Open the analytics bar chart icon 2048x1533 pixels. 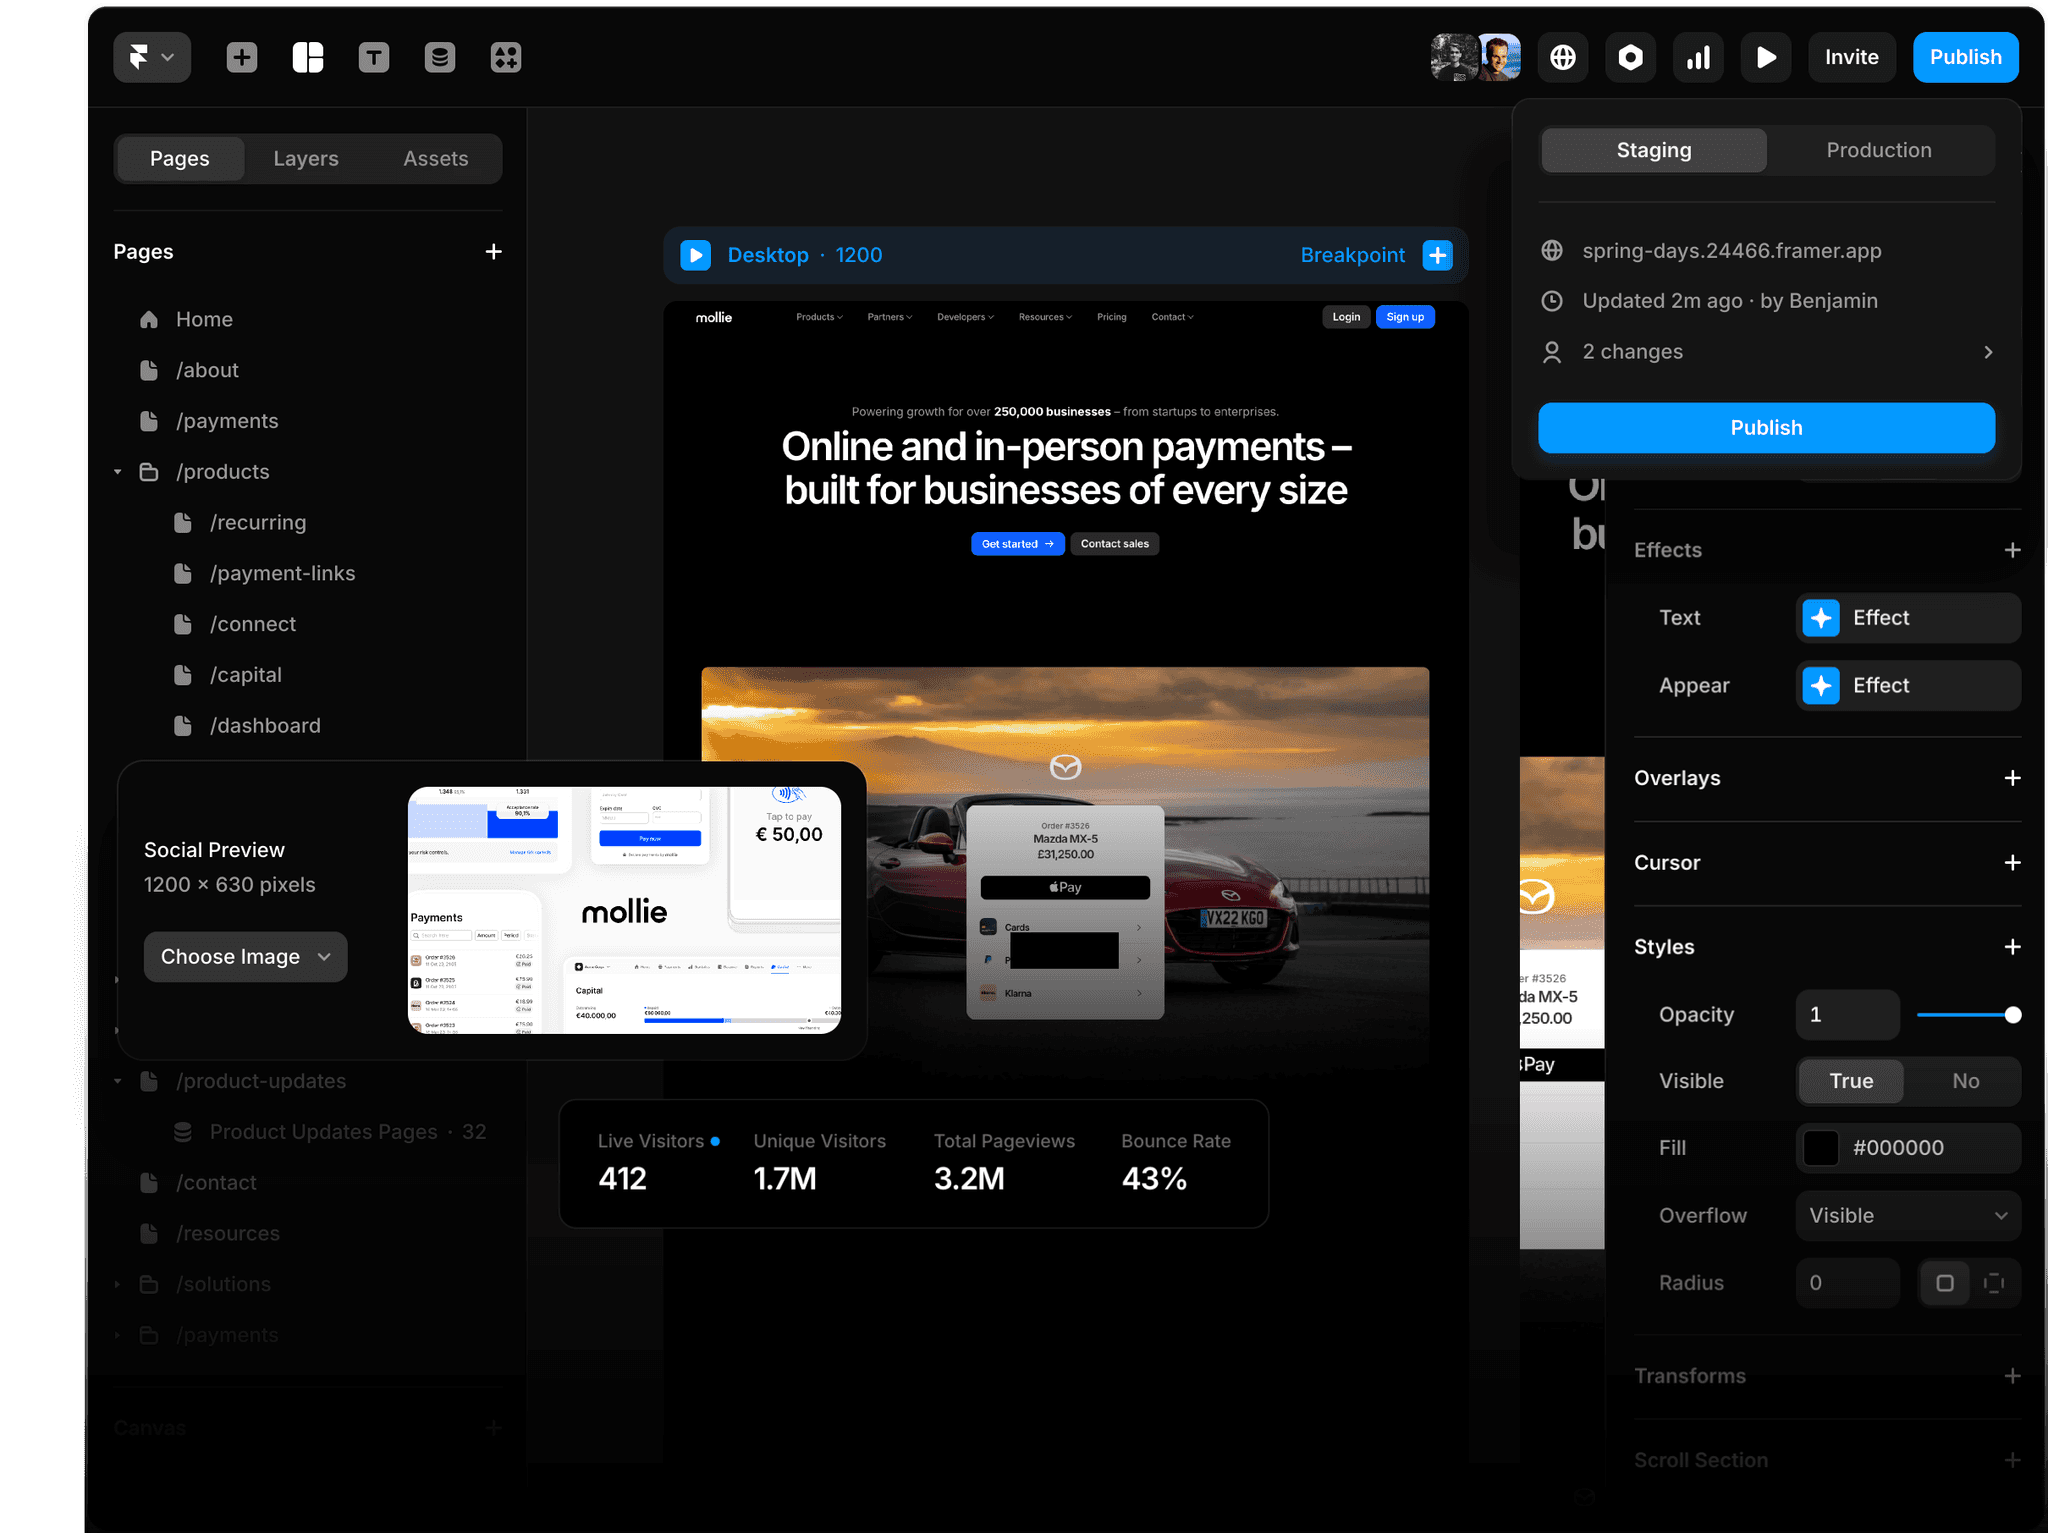1698,57
